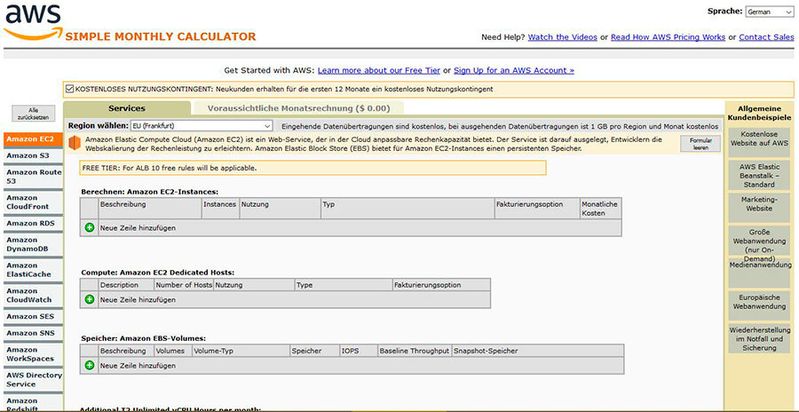Screen dimensions: 799x412
Task: Click the Snapshot-Speicher column header
Action: [x=537, y=351]
